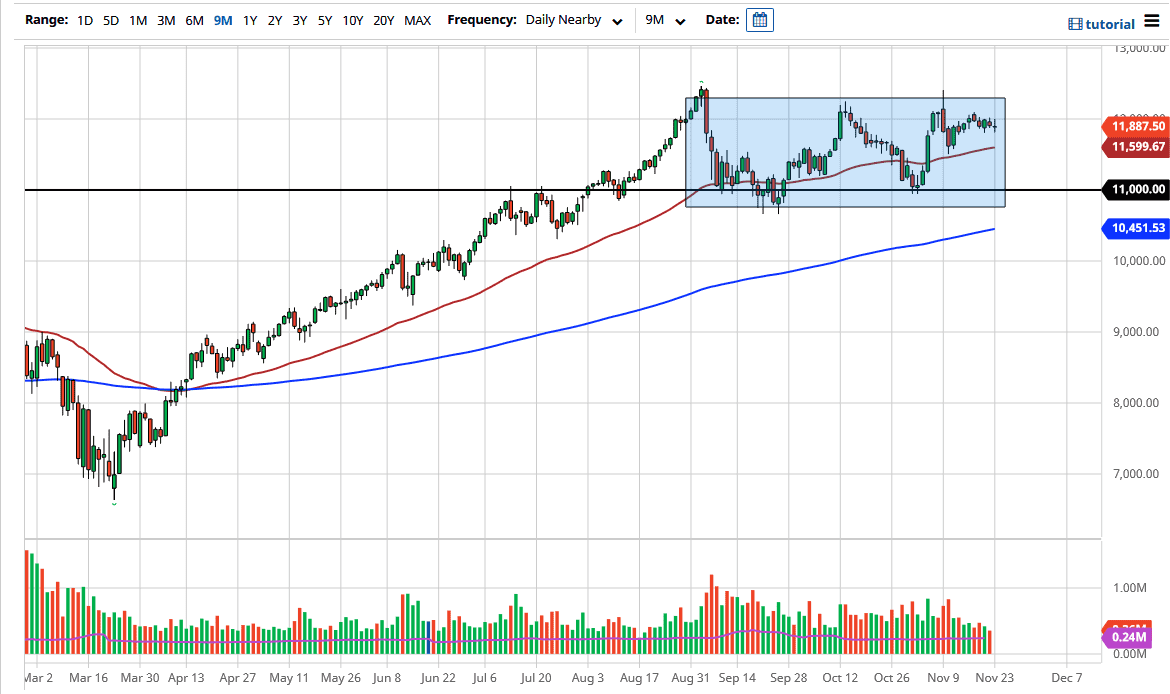Screen dimensions: 1170x694
Task: Expand the Frequency selector chevron
Action: (617, 21)
